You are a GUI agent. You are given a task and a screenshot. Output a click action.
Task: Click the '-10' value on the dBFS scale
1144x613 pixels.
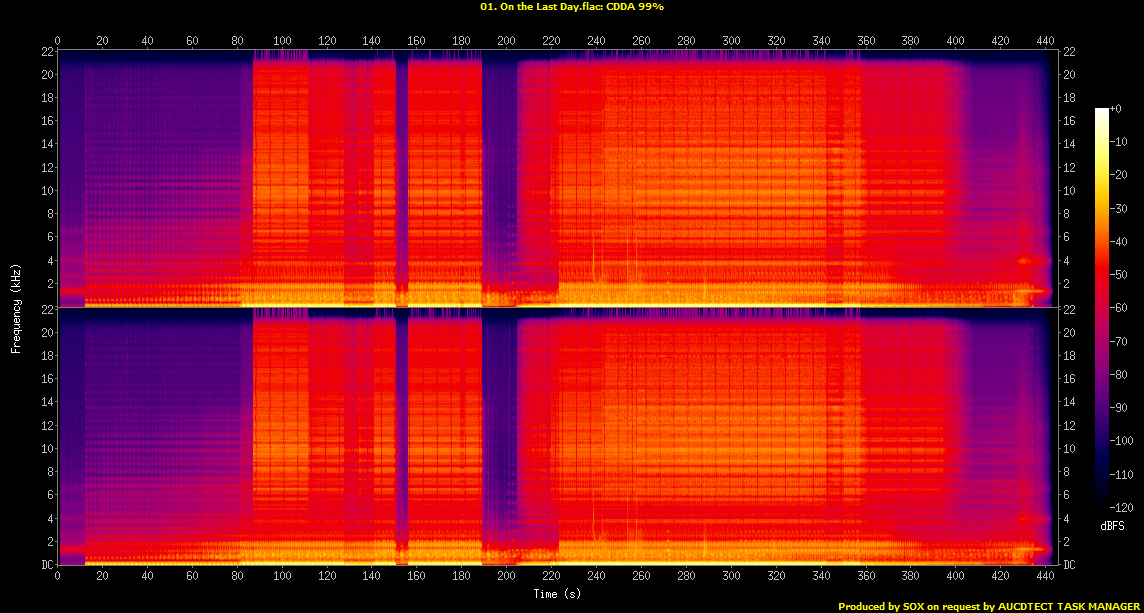pos(1118,142)
